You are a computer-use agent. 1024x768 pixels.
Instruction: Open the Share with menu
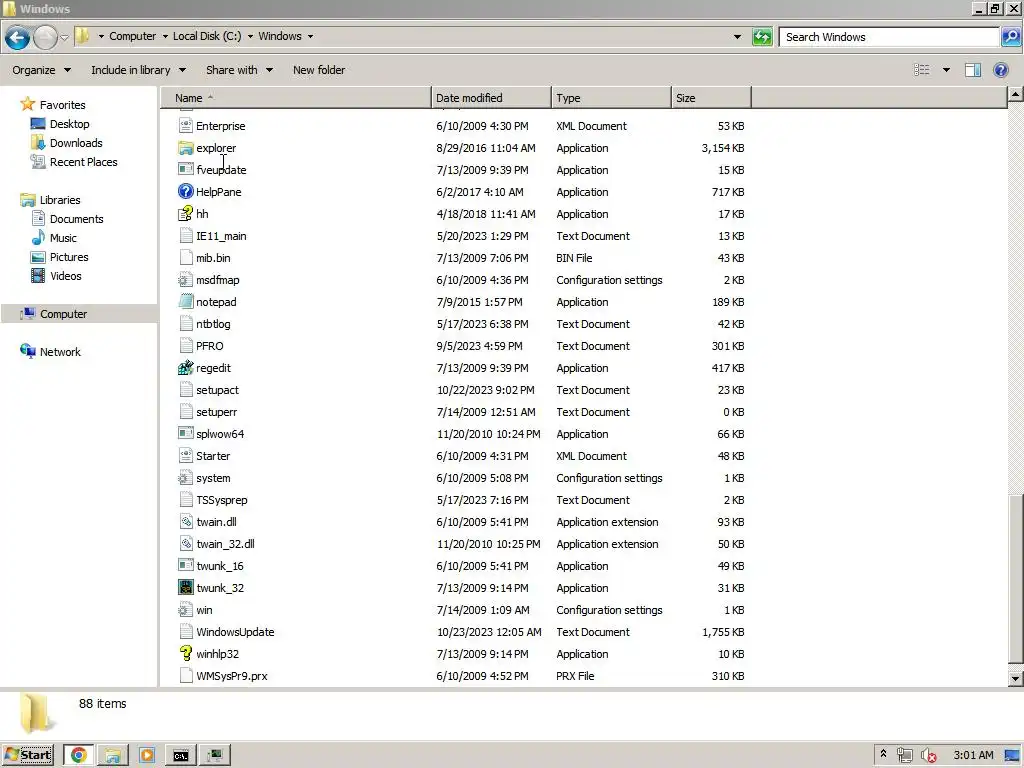[239, 70]
